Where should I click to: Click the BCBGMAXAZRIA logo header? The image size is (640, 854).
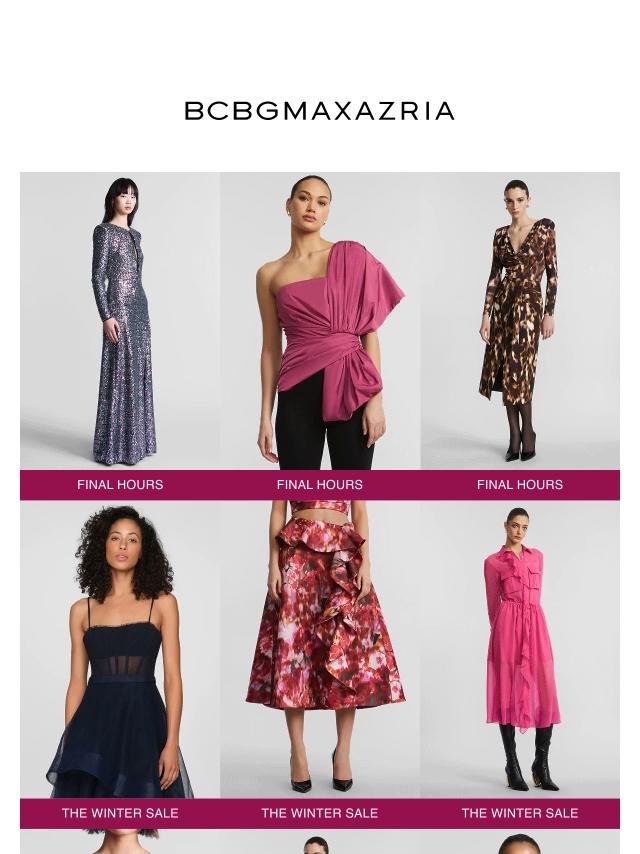320,111
